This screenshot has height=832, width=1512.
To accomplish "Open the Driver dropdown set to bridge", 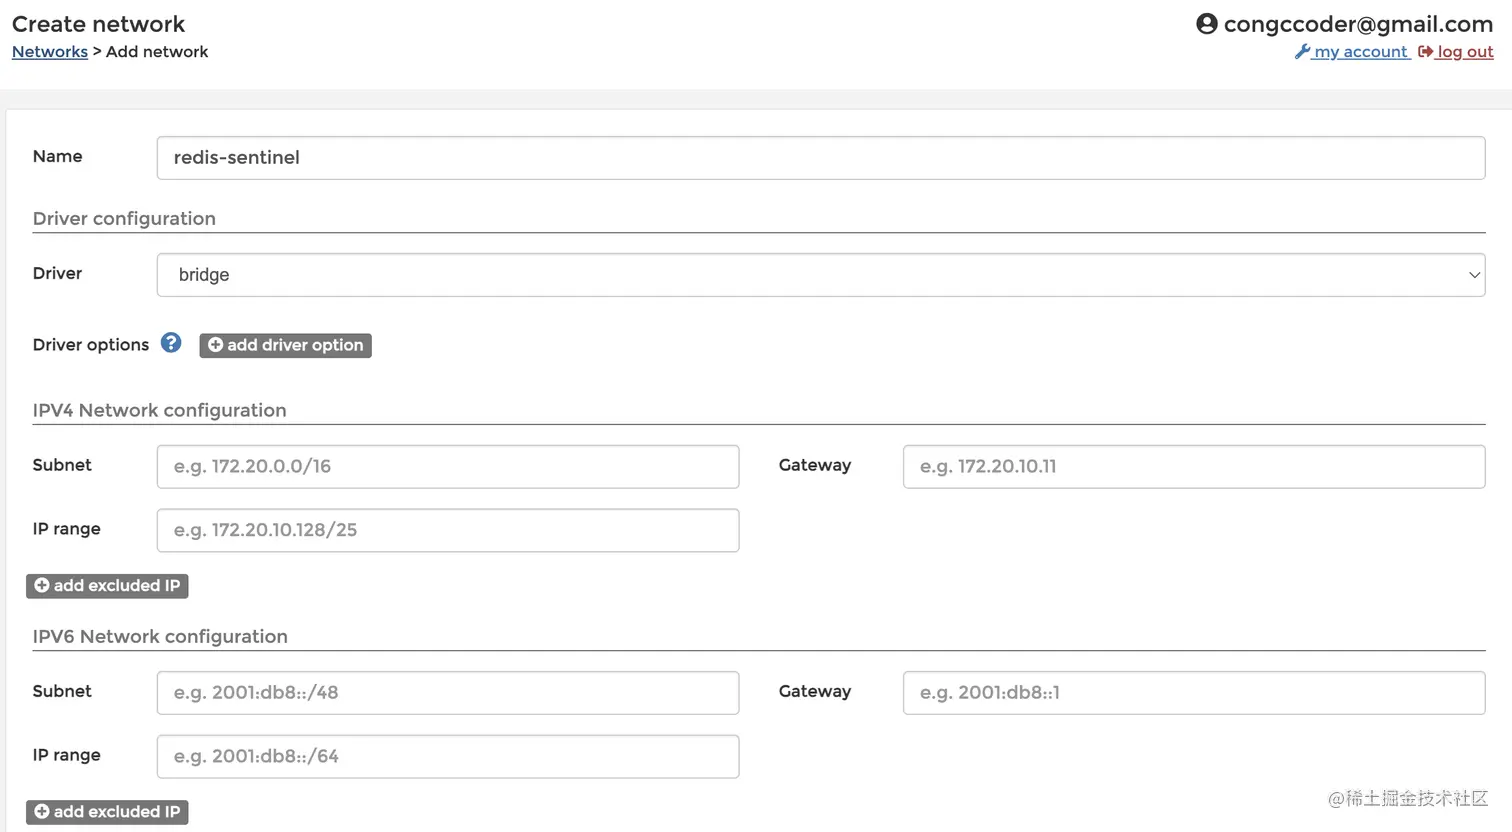I will click(x=821, y=275).
